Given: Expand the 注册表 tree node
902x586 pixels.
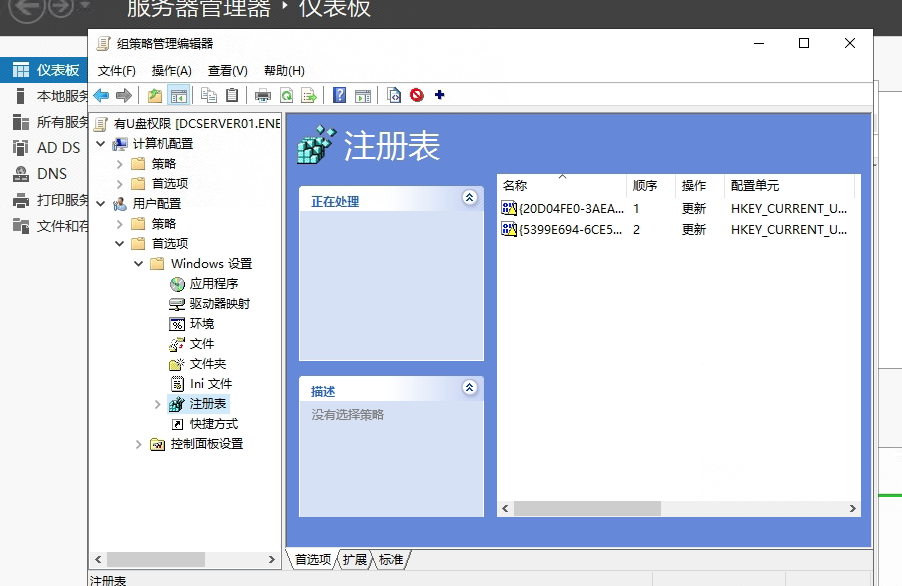Looking at the screenshot, I should coord(157,404).
